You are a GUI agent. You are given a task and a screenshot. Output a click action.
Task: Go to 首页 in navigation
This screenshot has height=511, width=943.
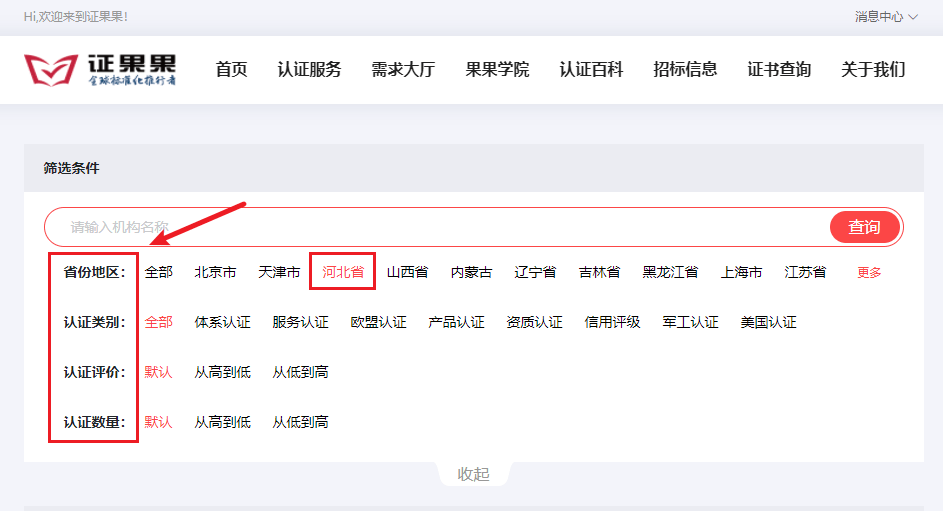(x=231, y=70)
